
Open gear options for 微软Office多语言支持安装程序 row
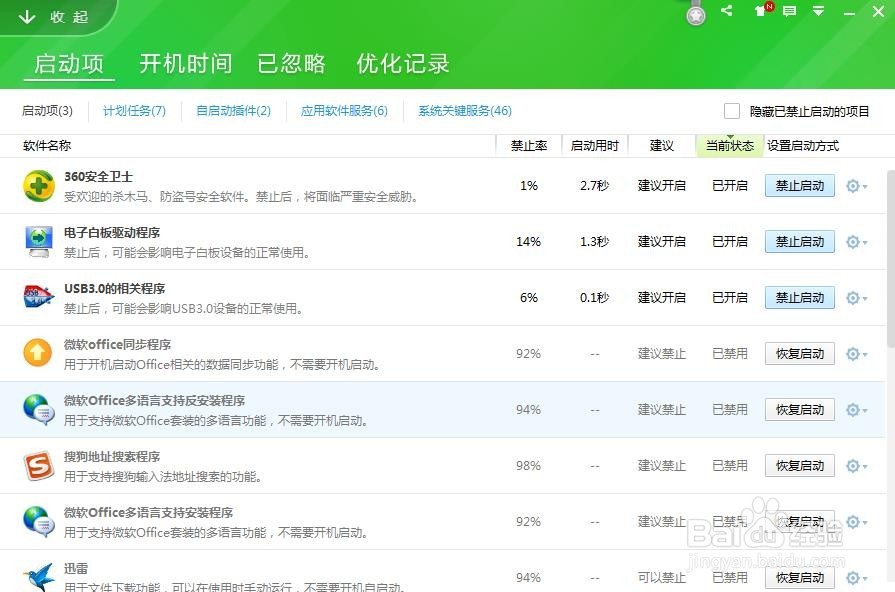coord(856,522)
